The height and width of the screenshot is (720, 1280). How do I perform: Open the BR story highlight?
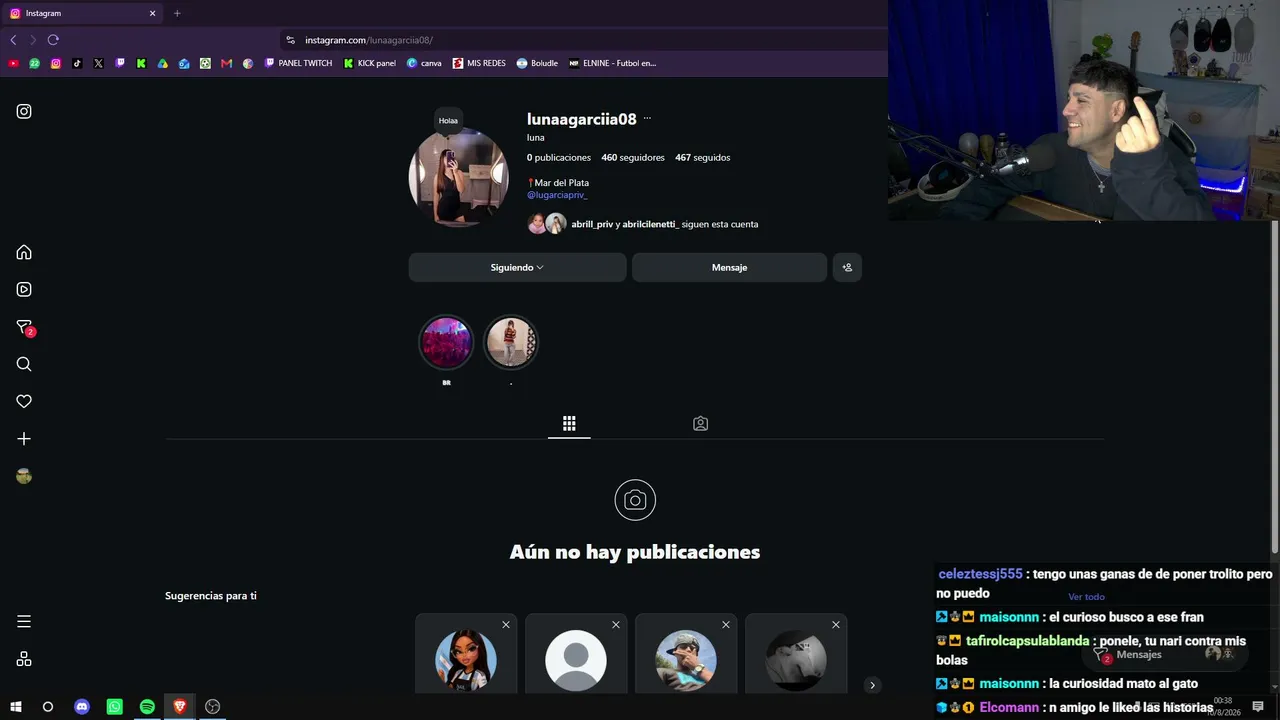pos(446,342)
